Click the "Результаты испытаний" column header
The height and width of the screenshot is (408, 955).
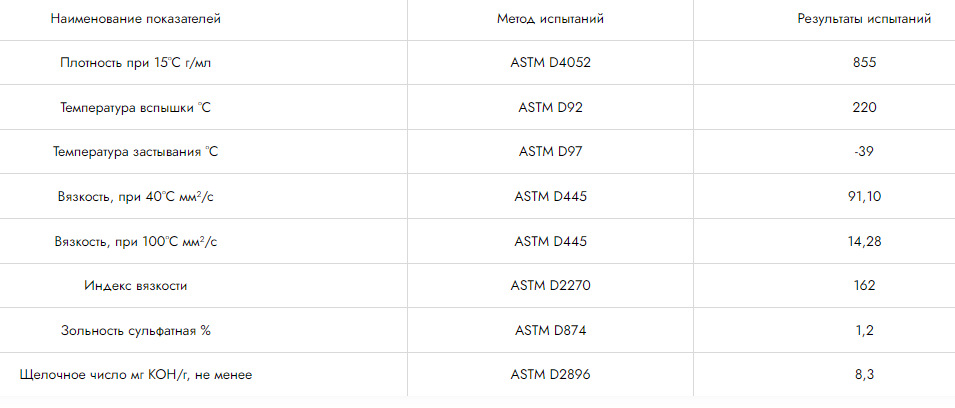[864, 19]
